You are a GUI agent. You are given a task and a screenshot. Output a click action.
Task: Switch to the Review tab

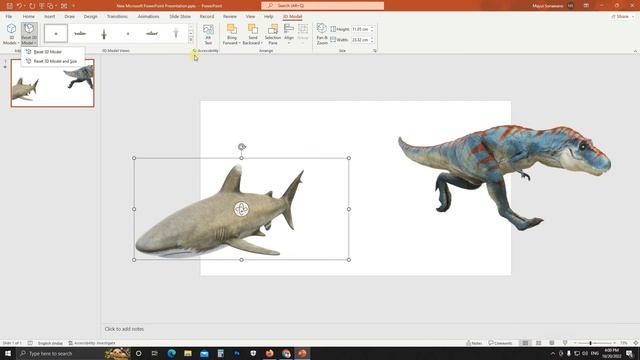(x=230, y=16)
